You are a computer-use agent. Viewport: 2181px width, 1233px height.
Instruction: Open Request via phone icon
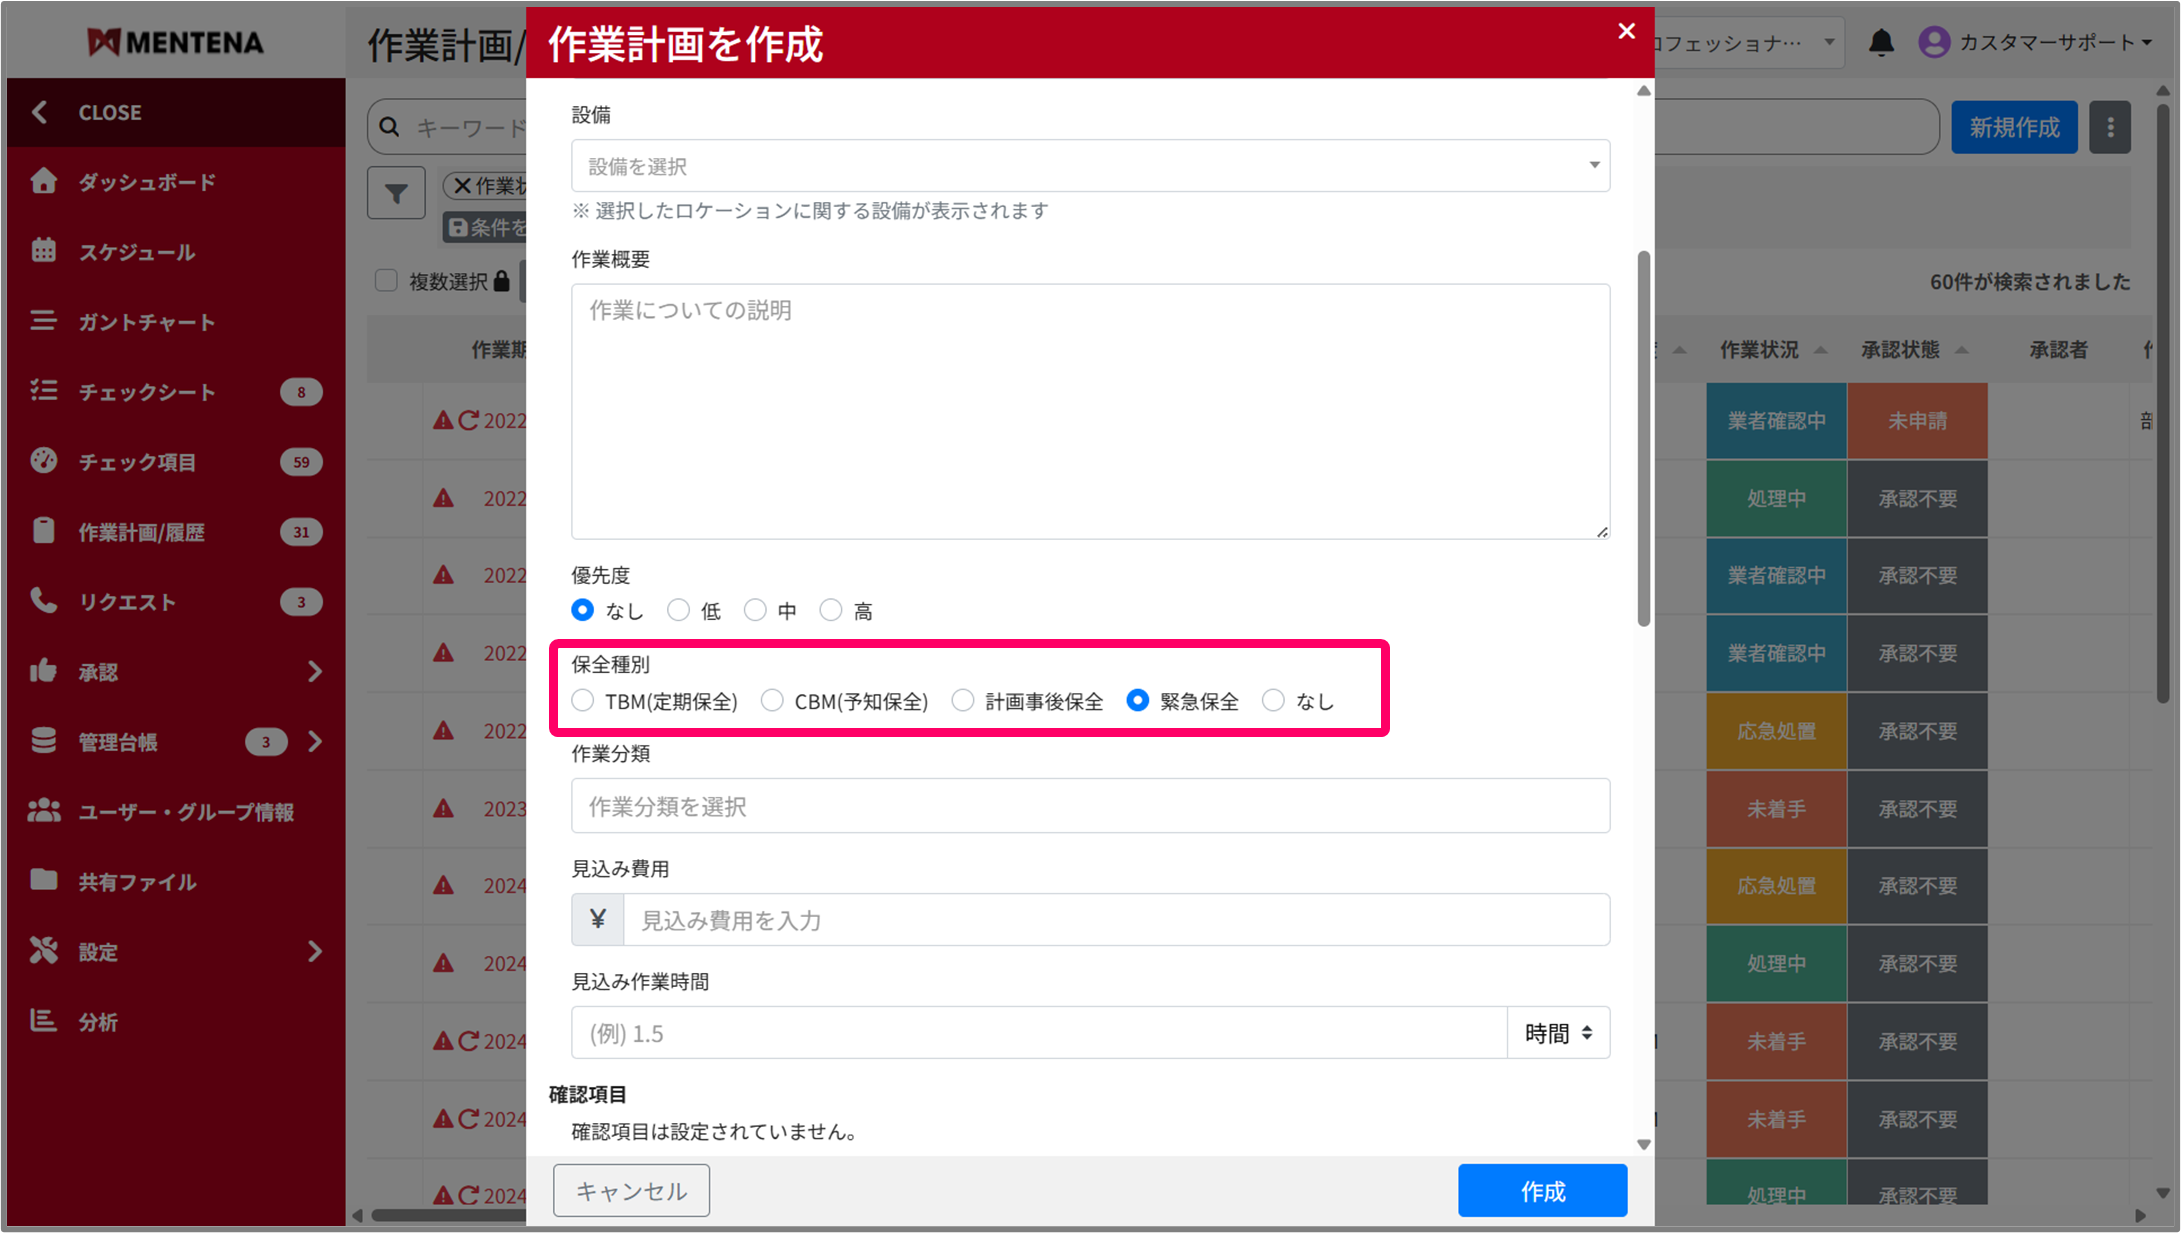(44, 601)
